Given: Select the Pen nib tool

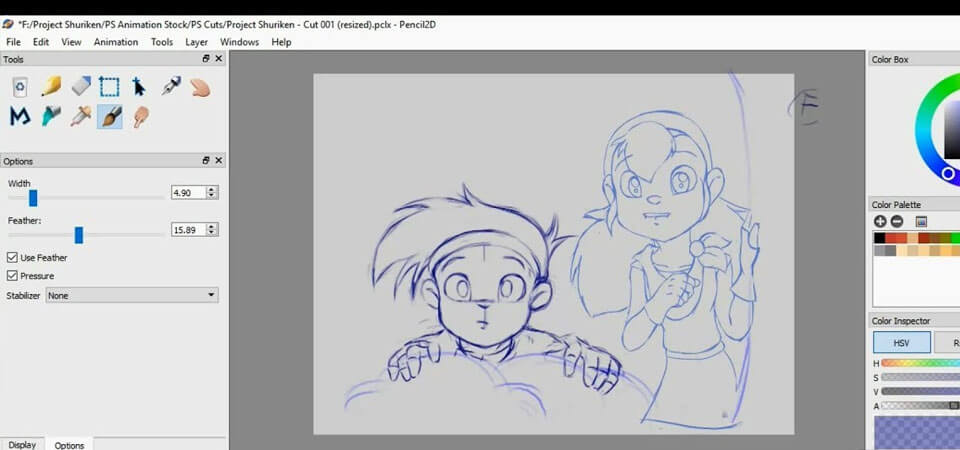Looking at the screenshot, I should click(171, 86).
